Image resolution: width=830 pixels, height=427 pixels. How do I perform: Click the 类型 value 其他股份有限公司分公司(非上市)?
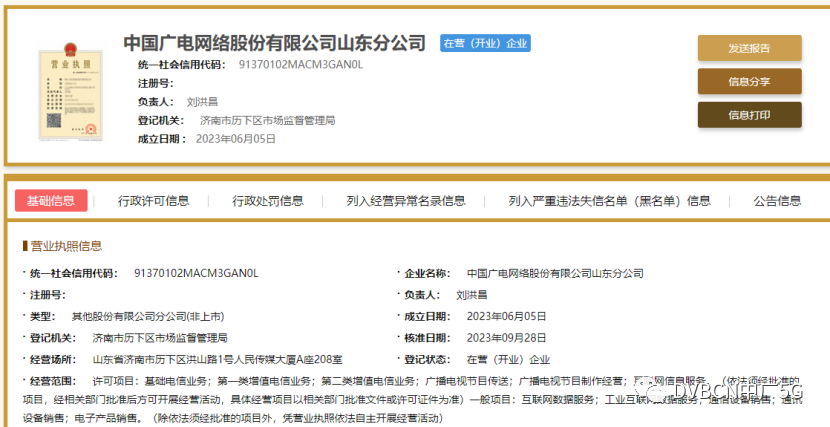148,316
